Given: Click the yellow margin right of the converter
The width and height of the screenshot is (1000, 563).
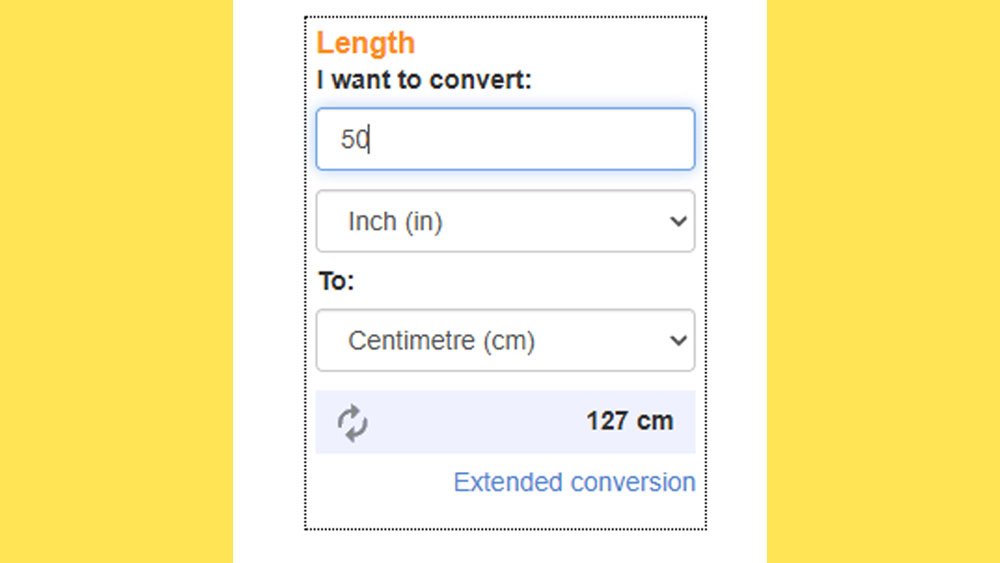Looking at the screenshot, I should [883, 281].
